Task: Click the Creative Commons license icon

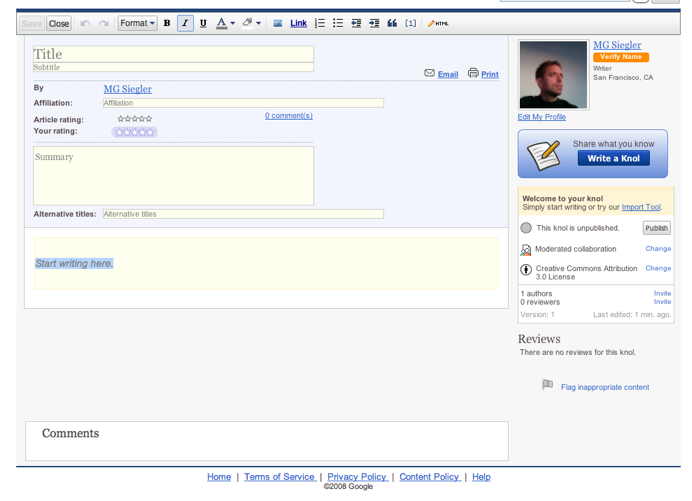Action: (x=526, y=269)
